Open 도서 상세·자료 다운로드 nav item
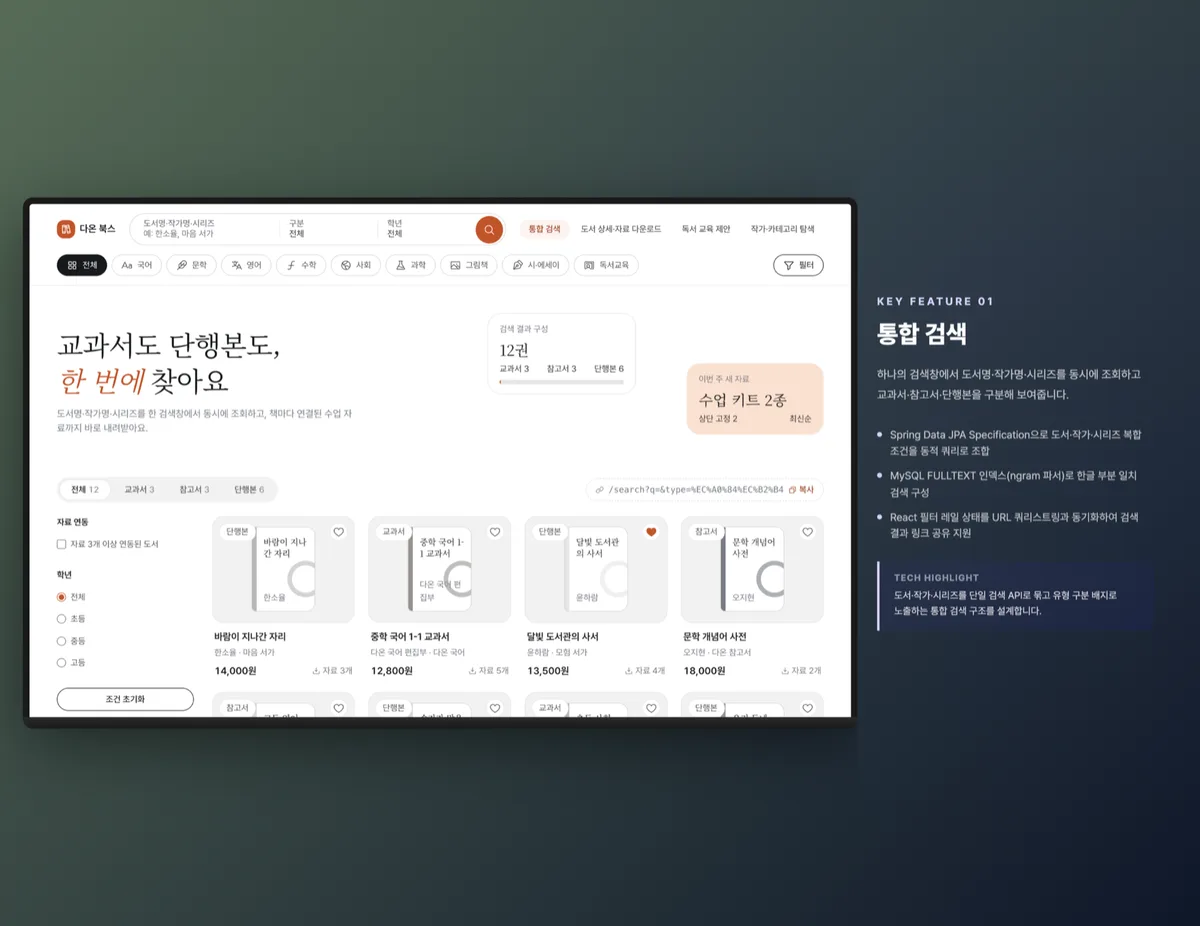Image resolution: width=1200 pixels, height=926 pixels. (621, 229)
